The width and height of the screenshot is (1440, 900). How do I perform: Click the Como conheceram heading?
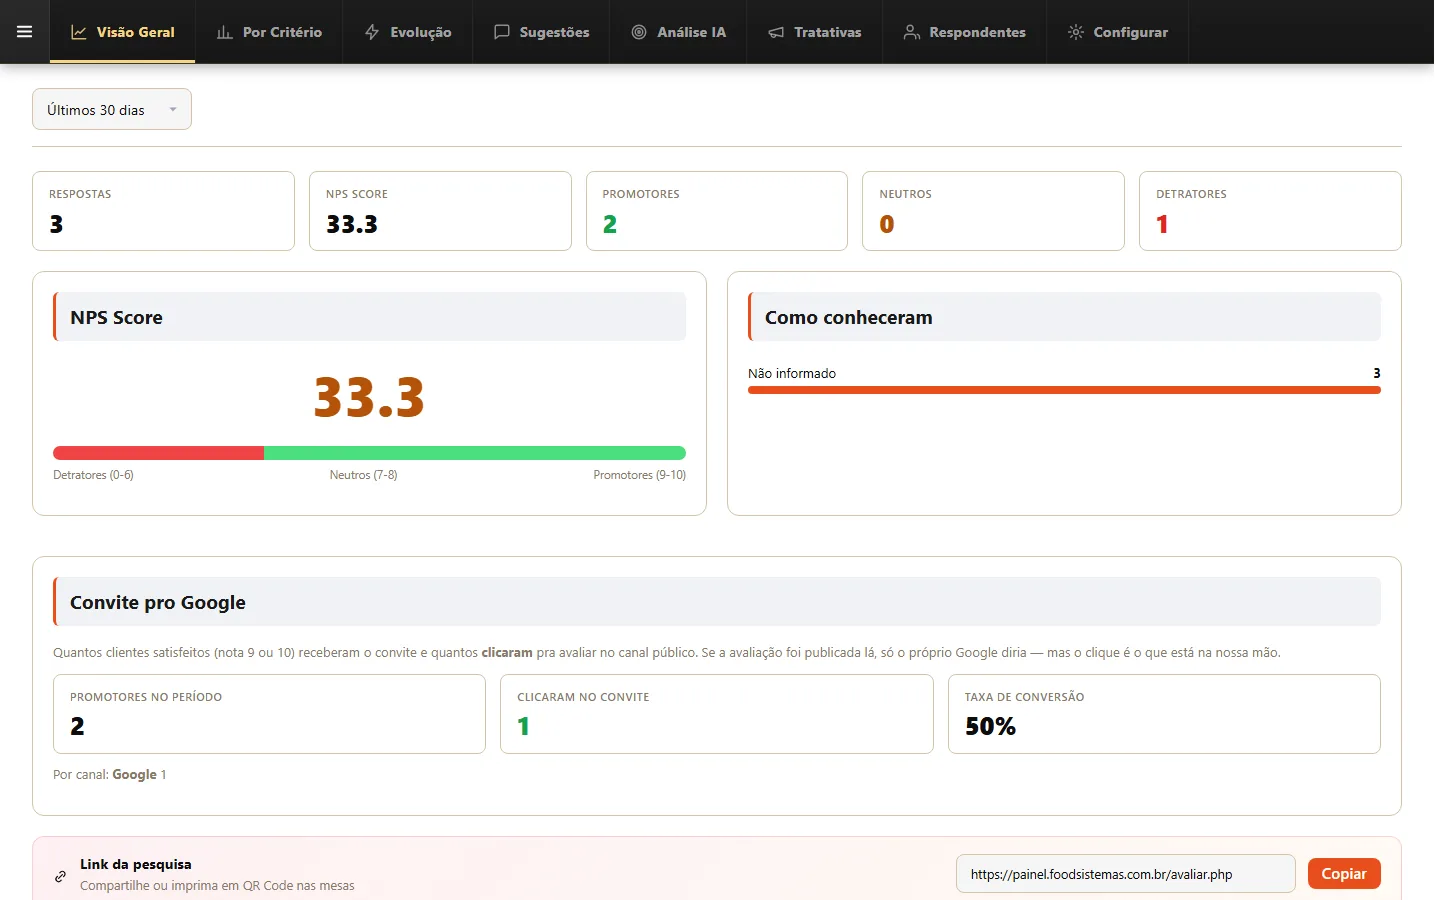(x=849, y=317)
